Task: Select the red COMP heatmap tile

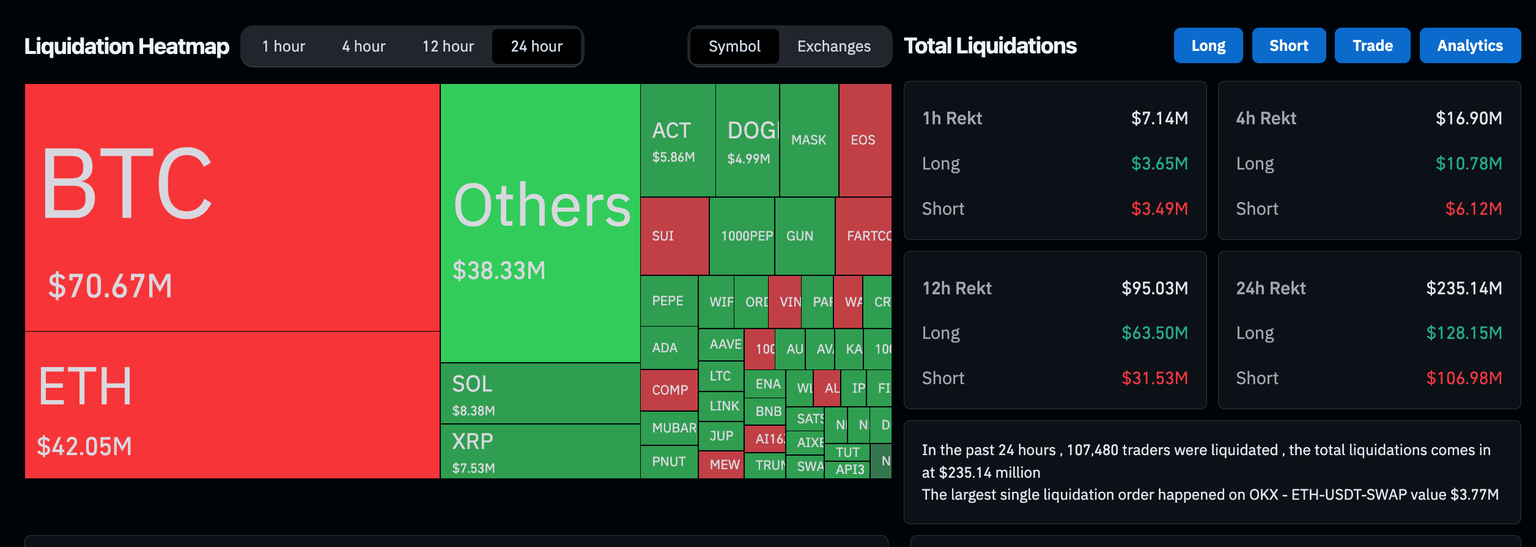Action: (x=669, y=390)
